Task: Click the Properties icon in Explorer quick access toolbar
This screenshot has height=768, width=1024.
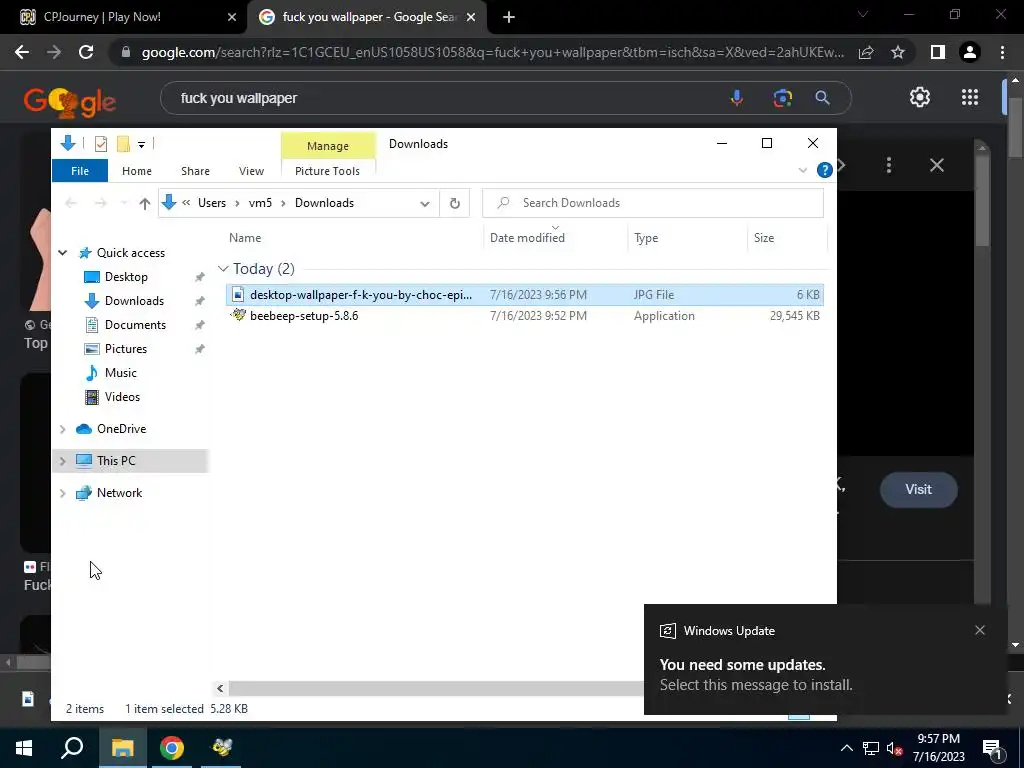Action: coord(101,143)
